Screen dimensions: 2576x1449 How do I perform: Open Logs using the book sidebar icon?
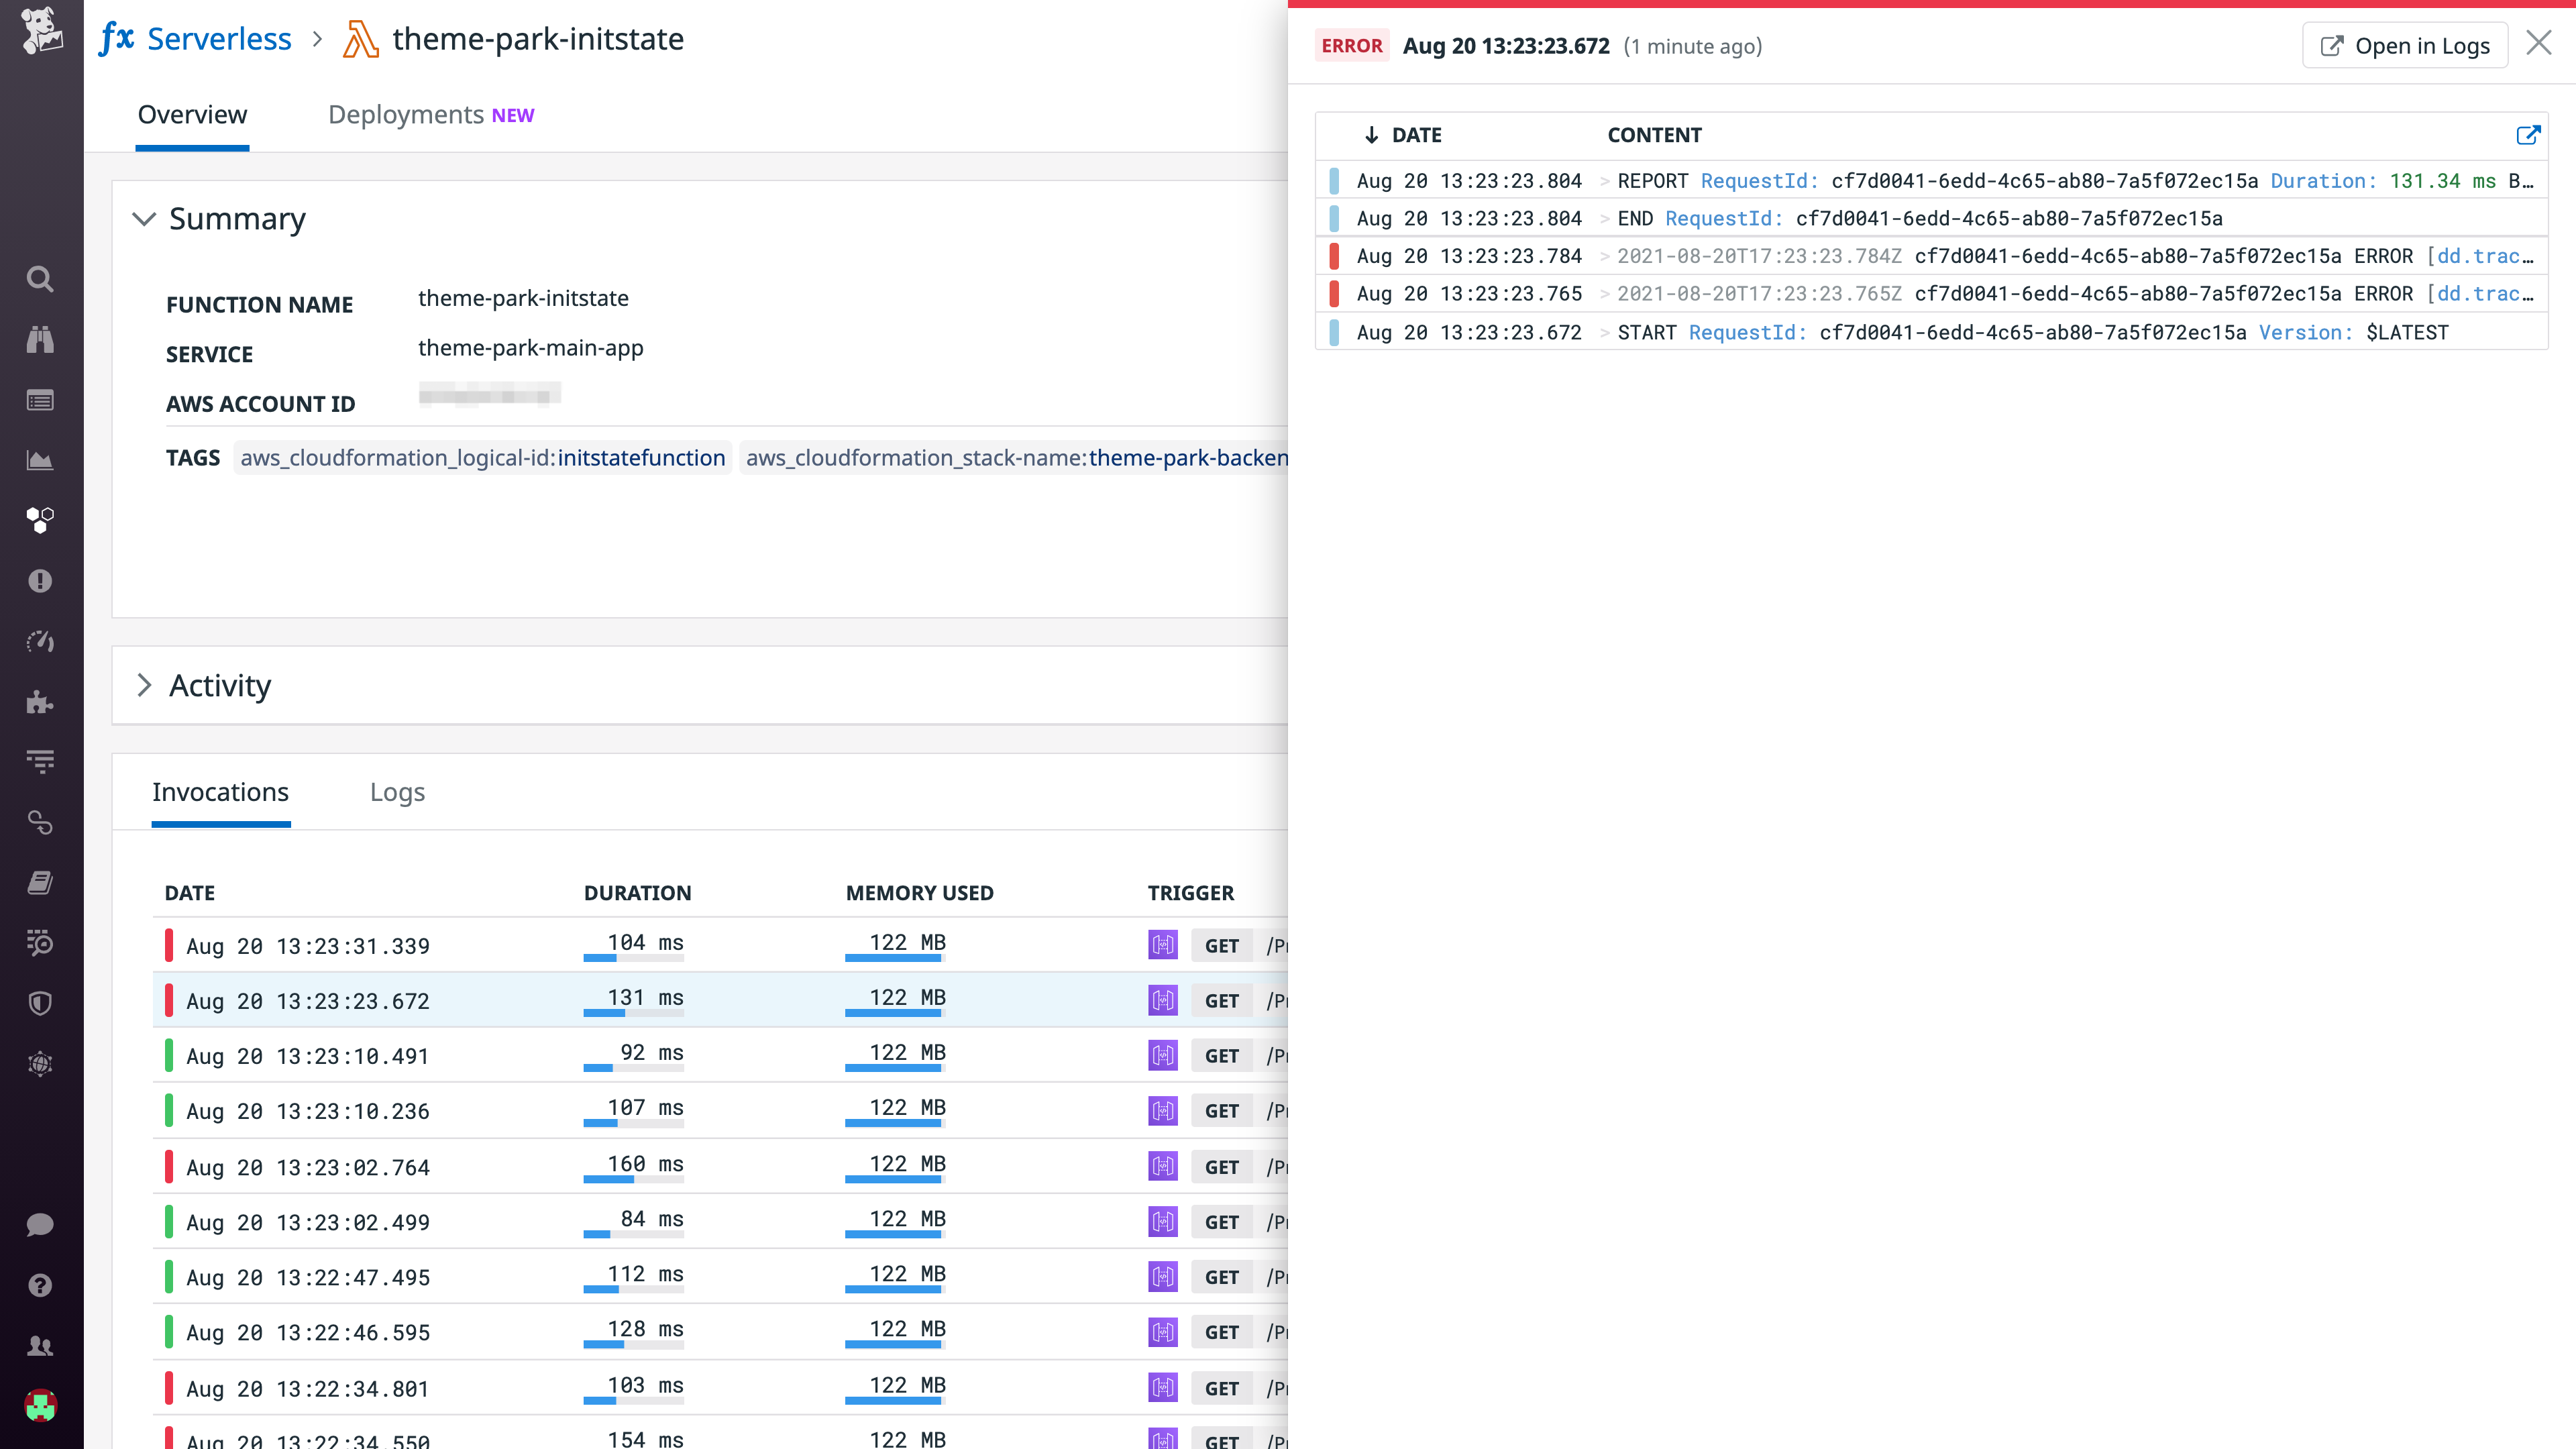pyautogui.click(x=40, y=882)
